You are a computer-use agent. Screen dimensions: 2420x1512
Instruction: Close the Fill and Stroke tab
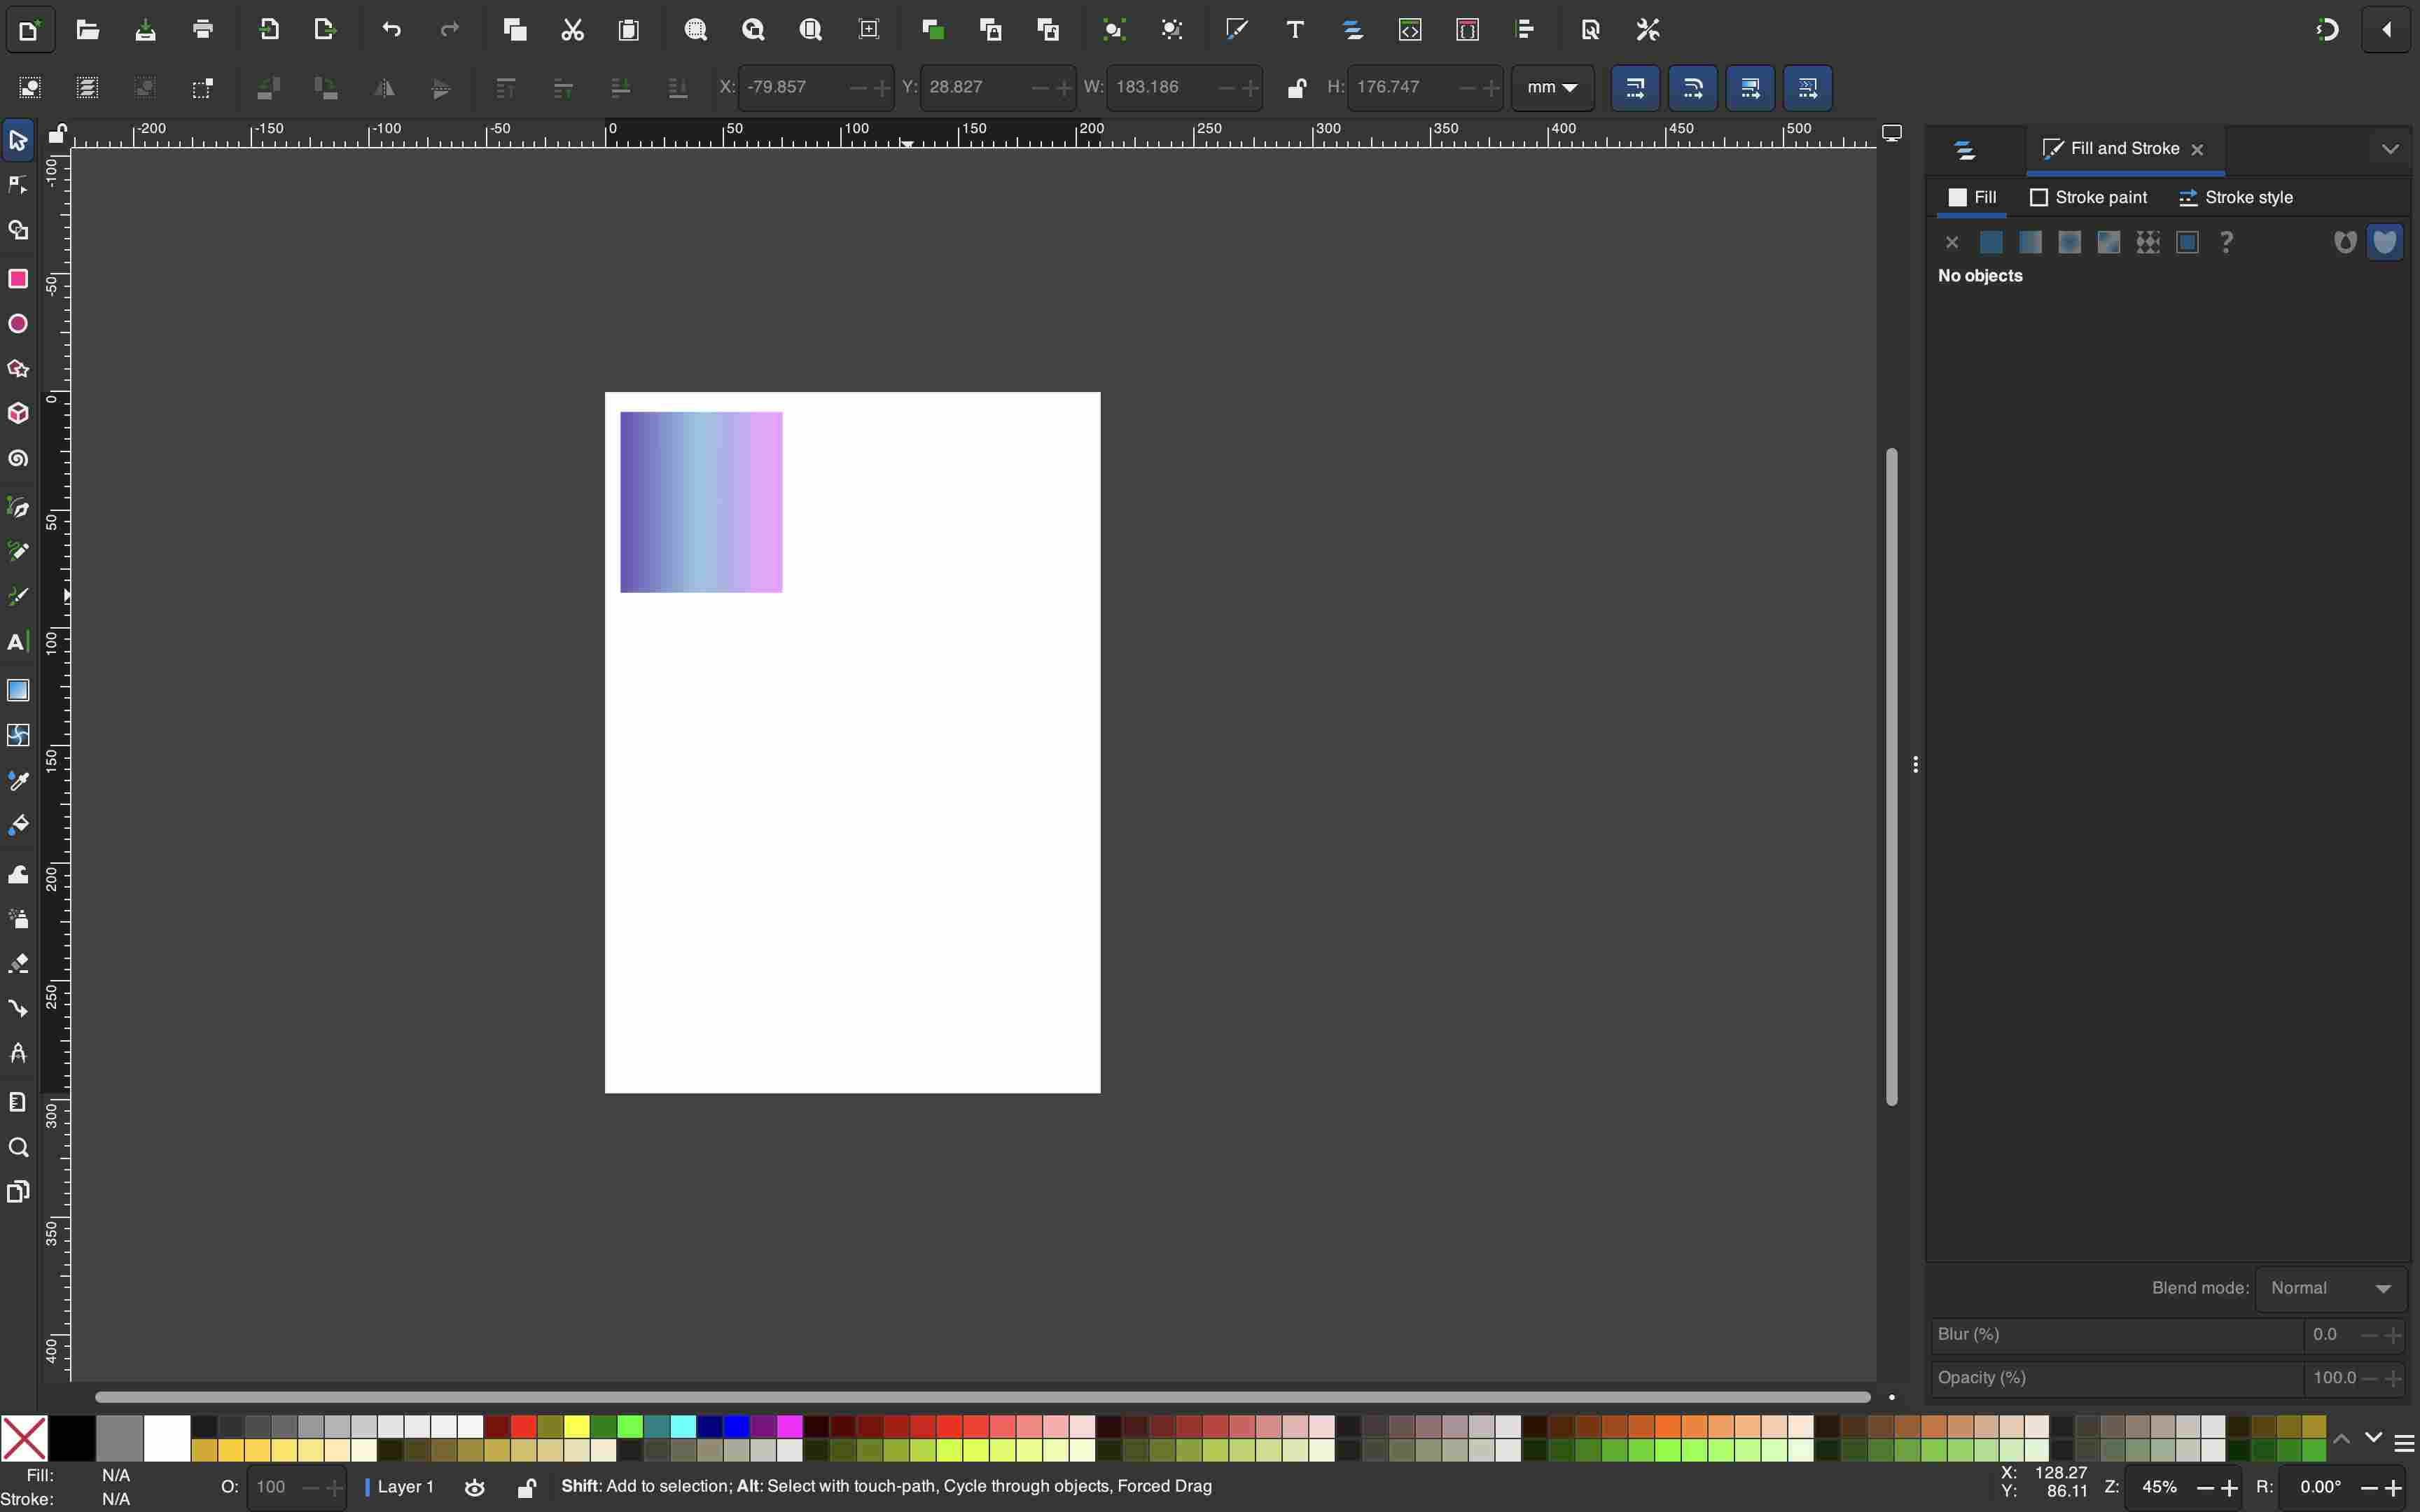[x=2197, y=150]
